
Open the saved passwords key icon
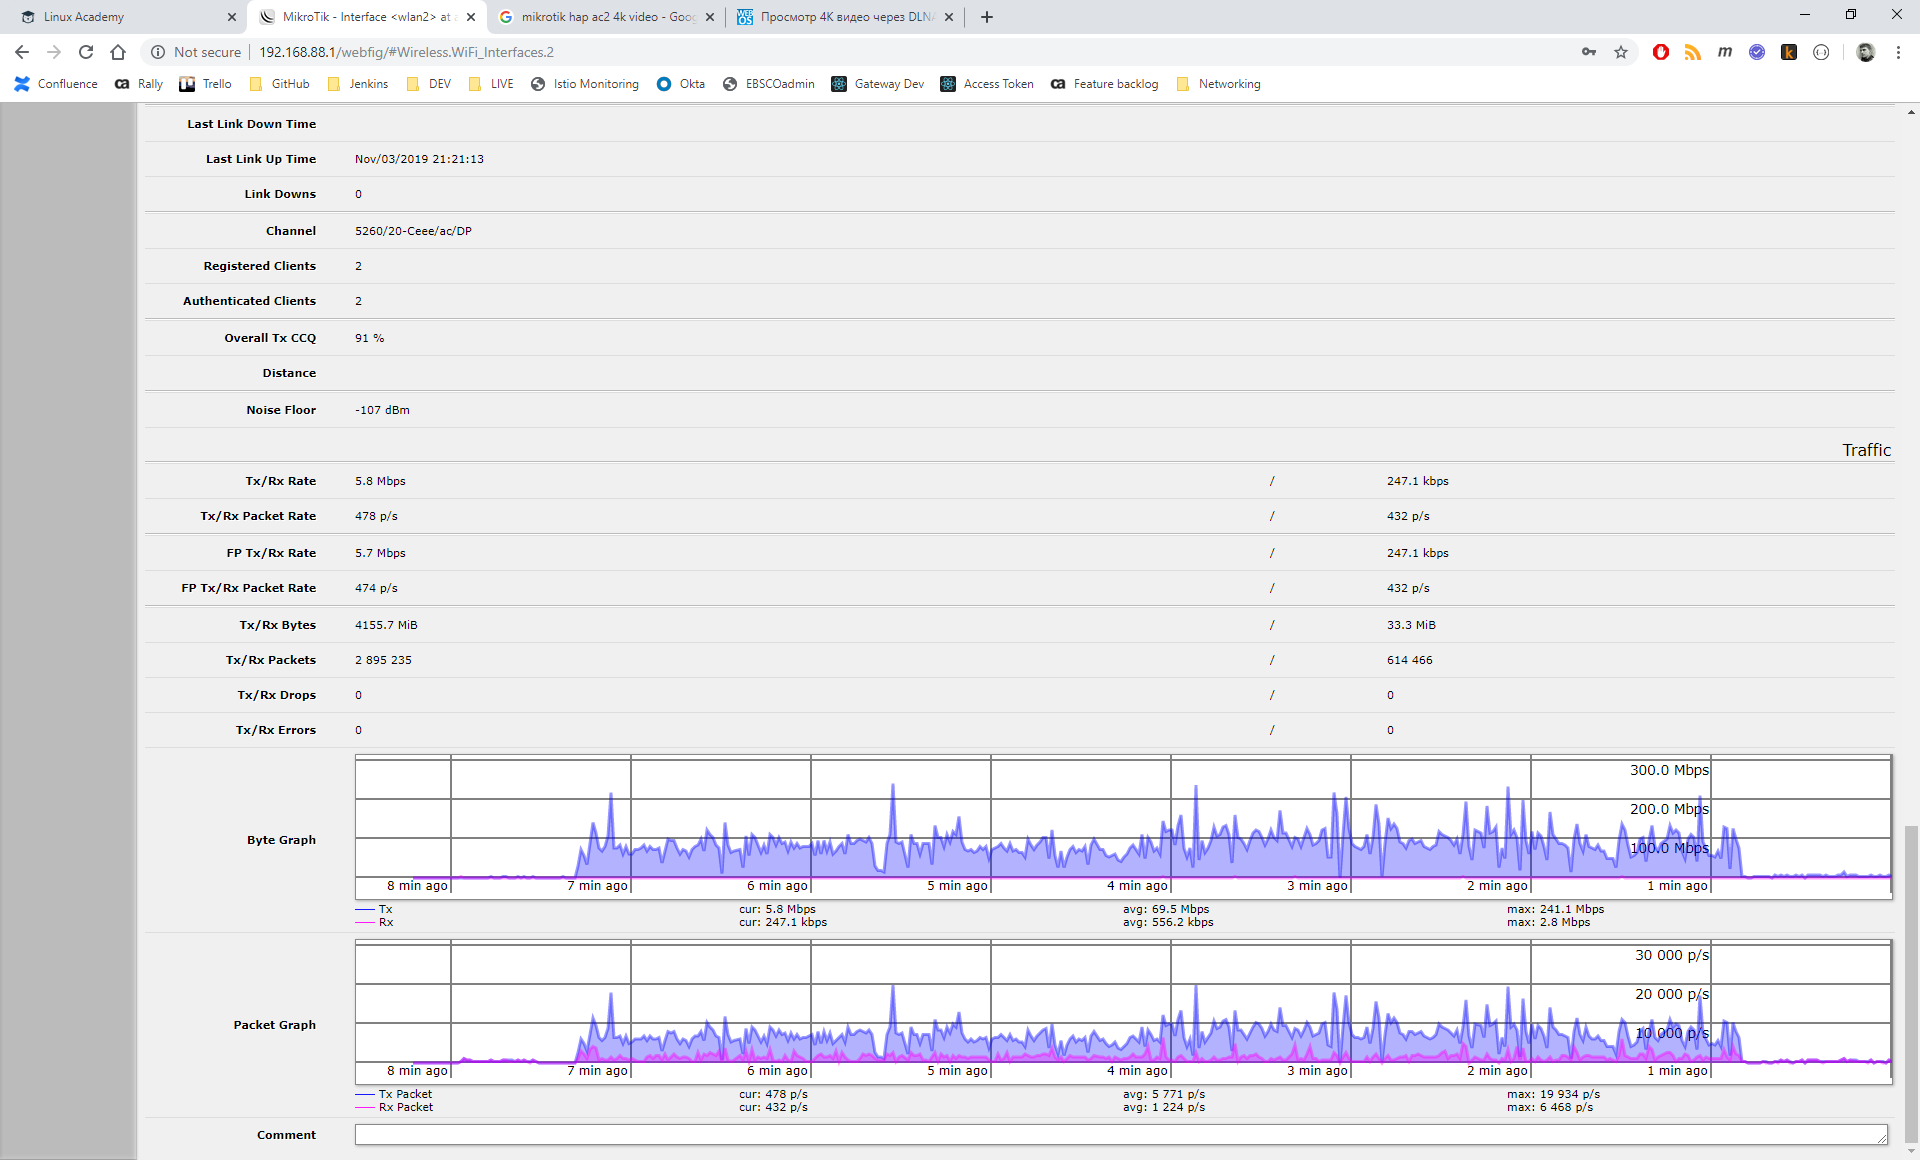tap(1589, 52)
